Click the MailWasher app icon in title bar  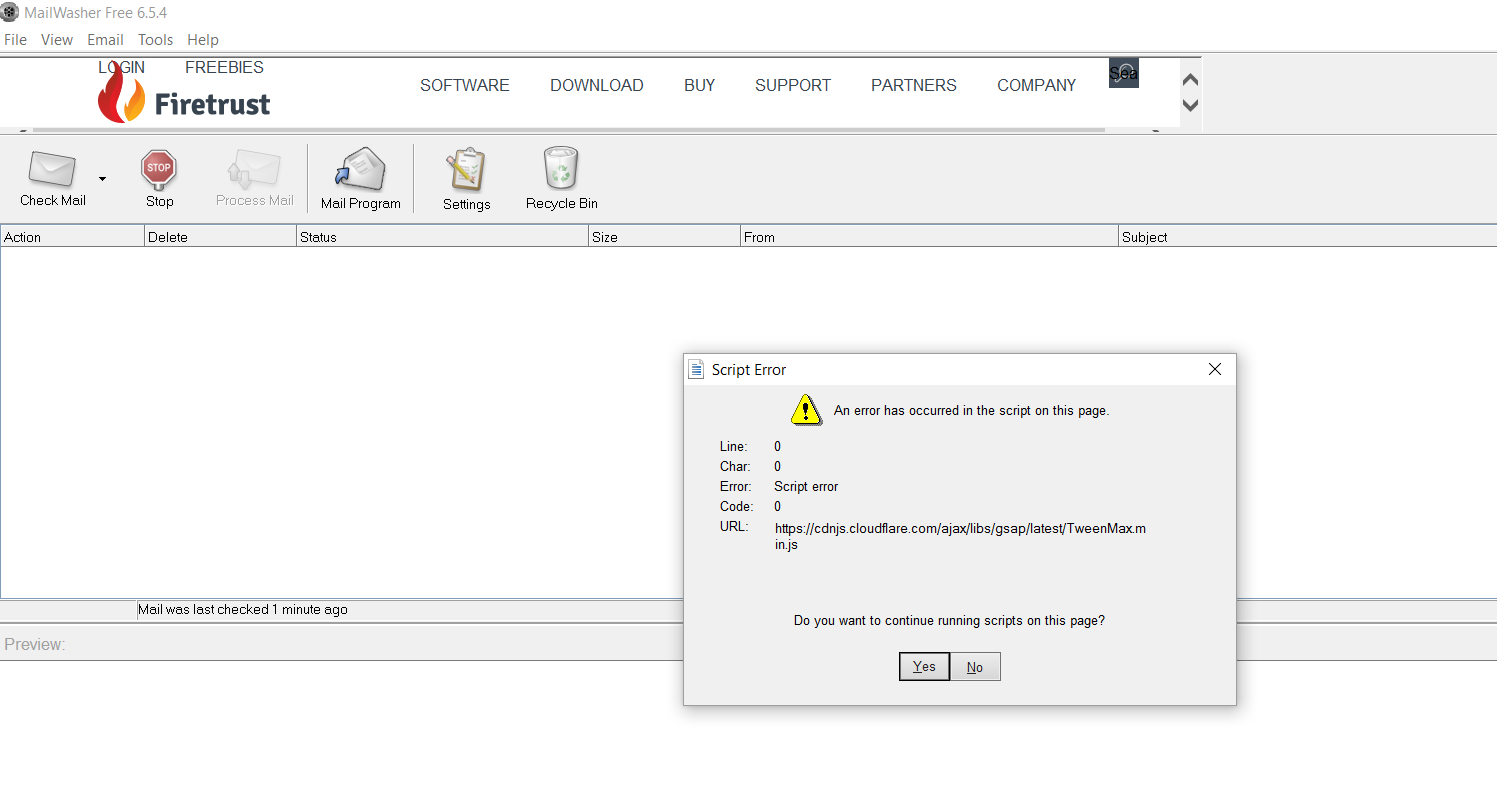(10, 12)
